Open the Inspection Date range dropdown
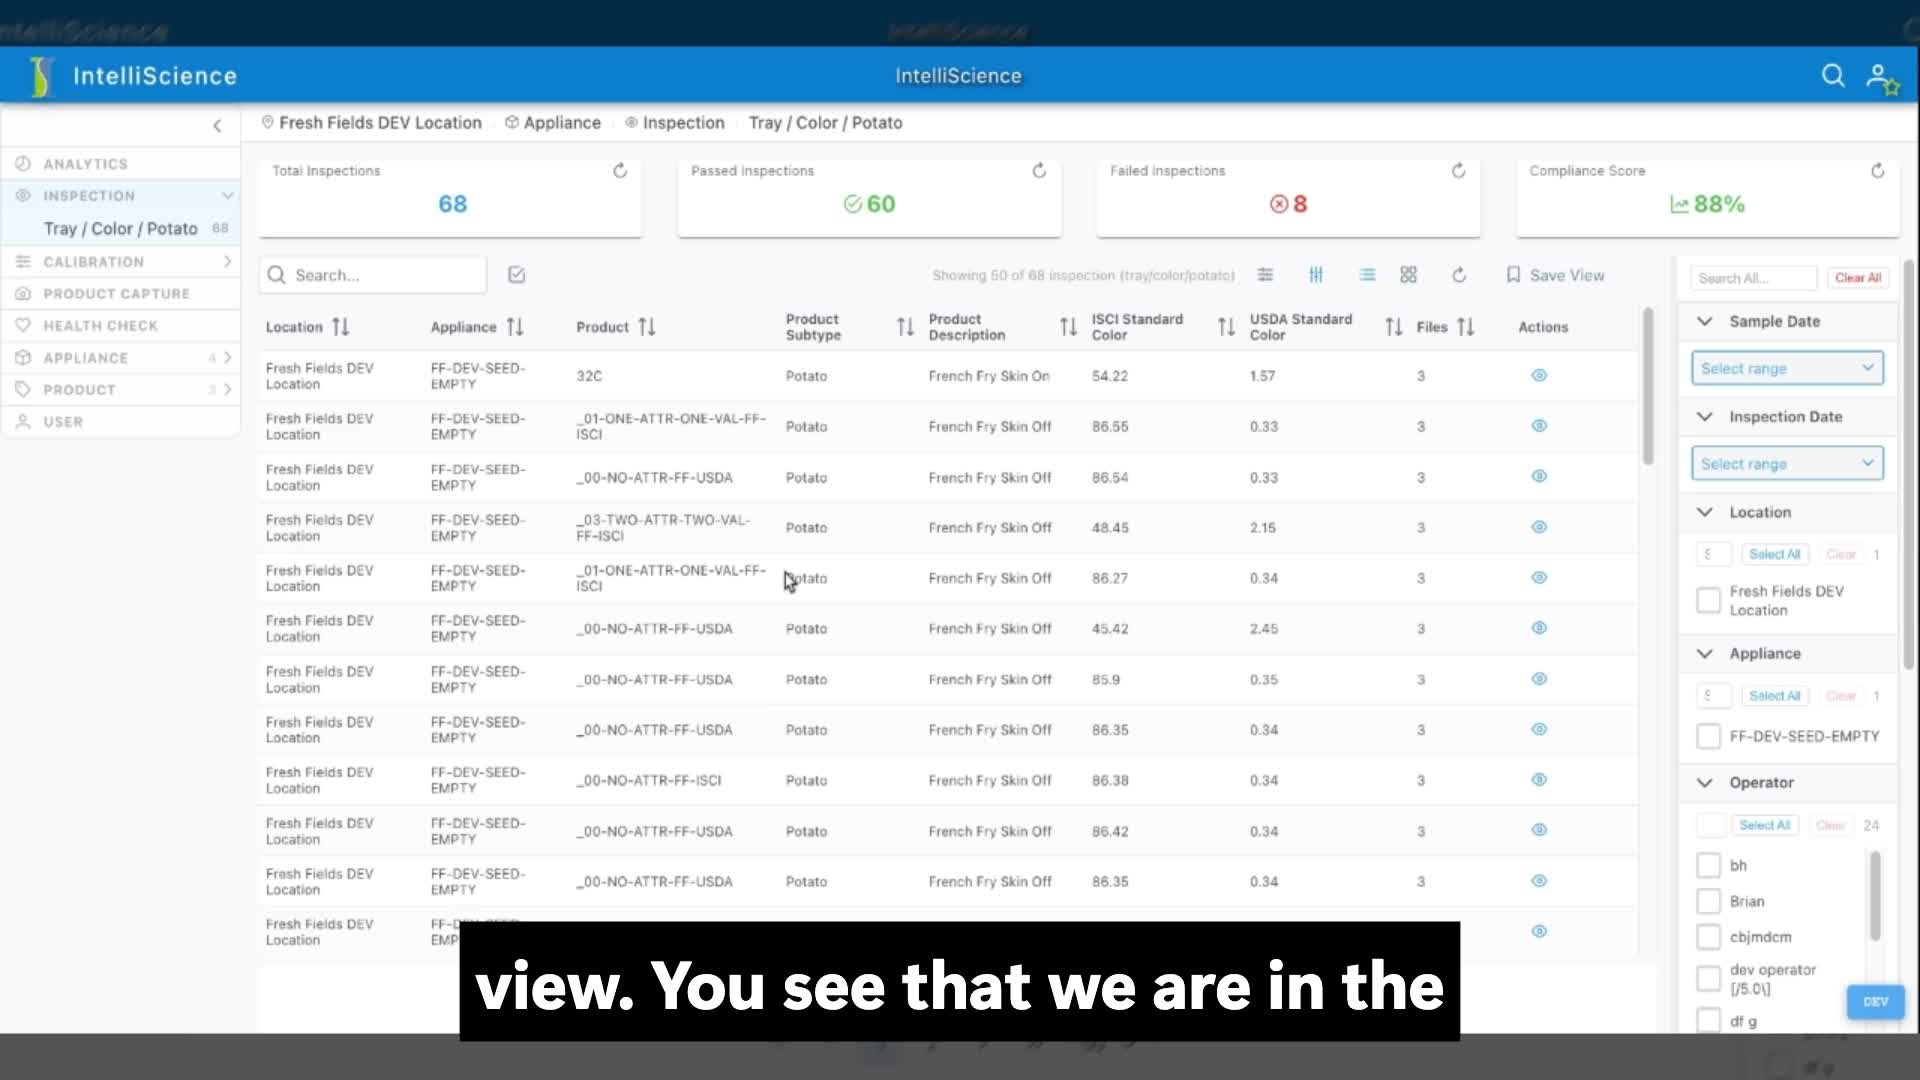Image resolution: width=1920 pixels, height=1080 pixels. [1787, 464]
